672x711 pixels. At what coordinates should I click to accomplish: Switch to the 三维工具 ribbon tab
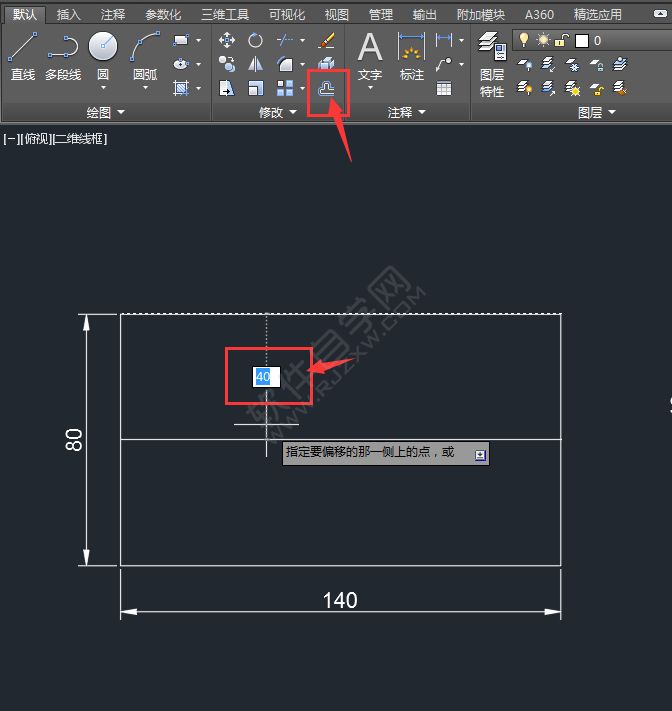pyautogui.click(x=225, y=15)
